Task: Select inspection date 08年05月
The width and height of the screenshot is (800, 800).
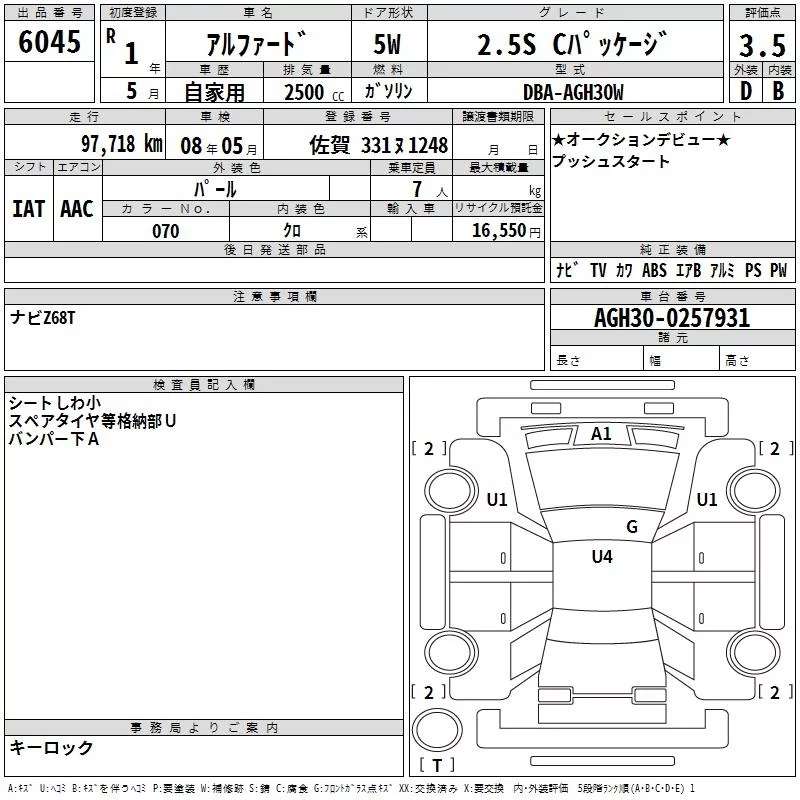Action: [219, 146]
